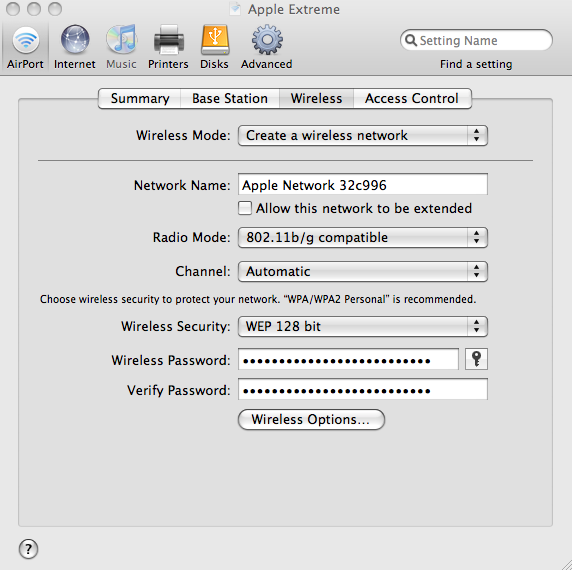Click the Radio Mode label
This screenshot has height=570, width=572.
coord(192,238)
